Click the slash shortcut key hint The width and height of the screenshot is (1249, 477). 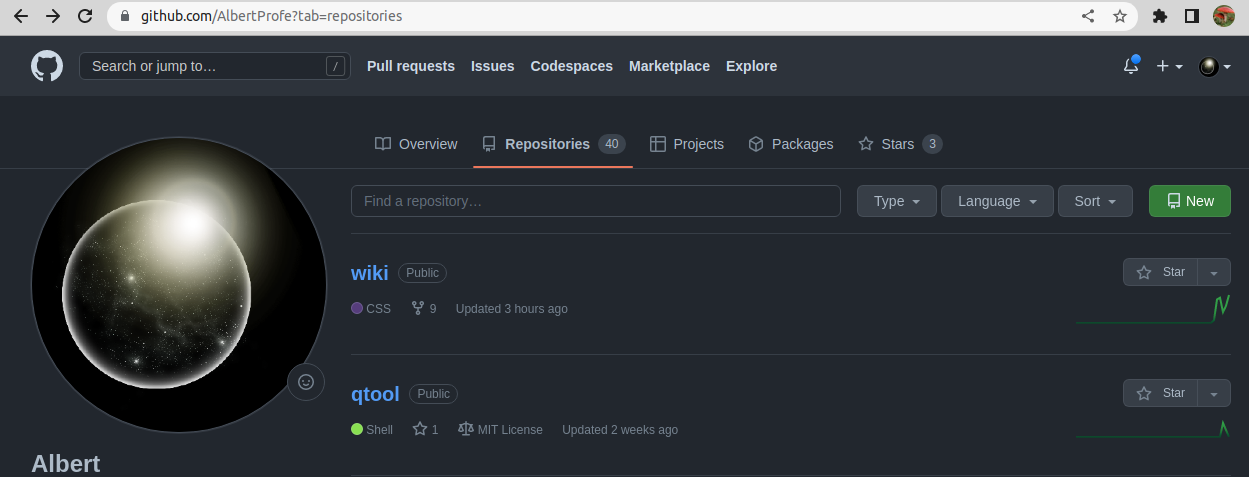pyautogui.click(x=336, y=66)
